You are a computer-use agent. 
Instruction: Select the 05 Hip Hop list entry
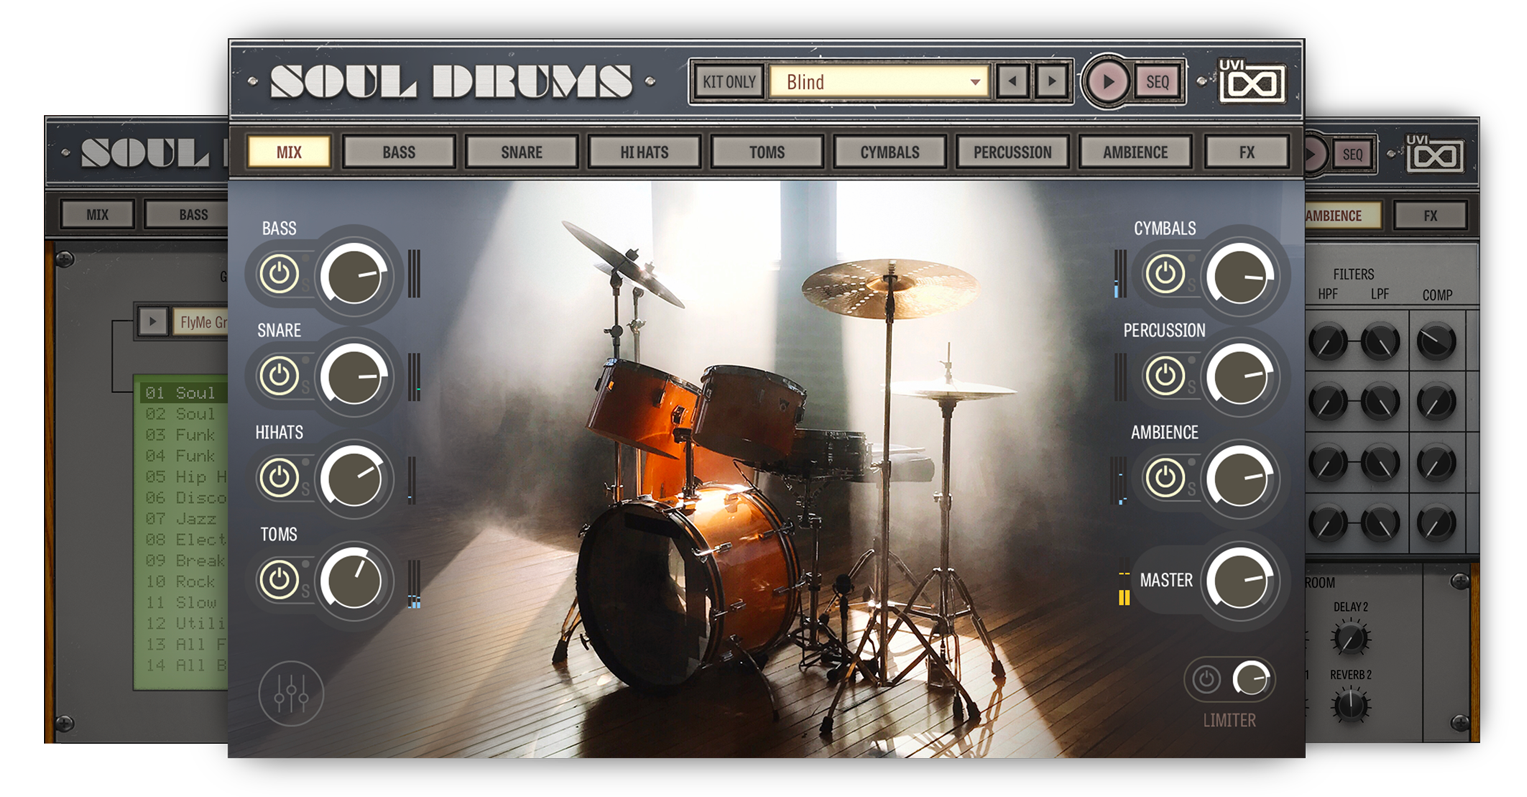[x=186, y=477]
